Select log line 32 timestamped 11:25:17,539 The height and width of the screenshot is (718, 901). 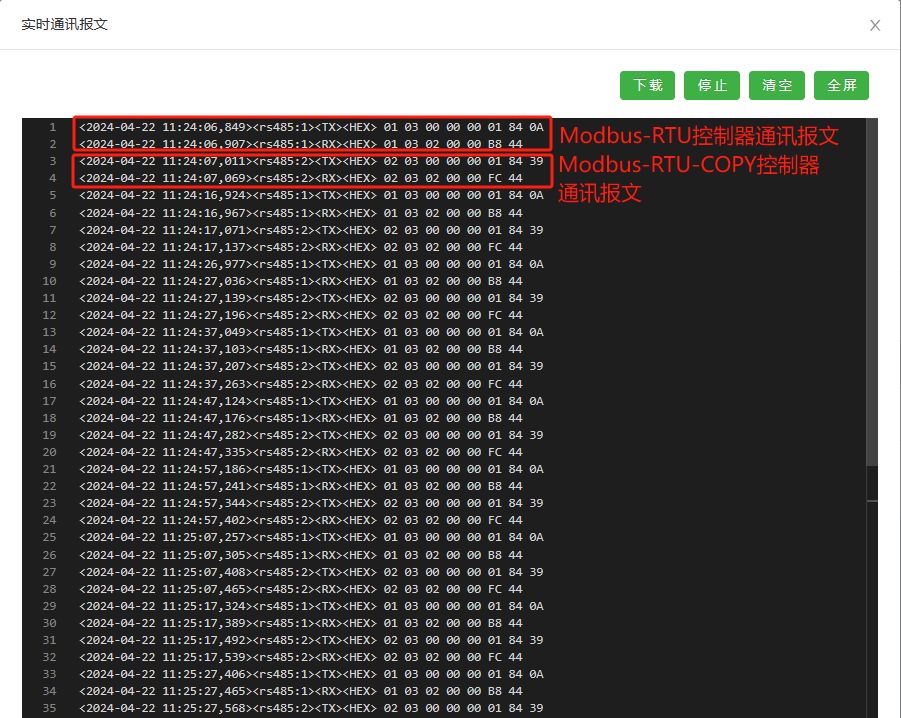(301, 657)
